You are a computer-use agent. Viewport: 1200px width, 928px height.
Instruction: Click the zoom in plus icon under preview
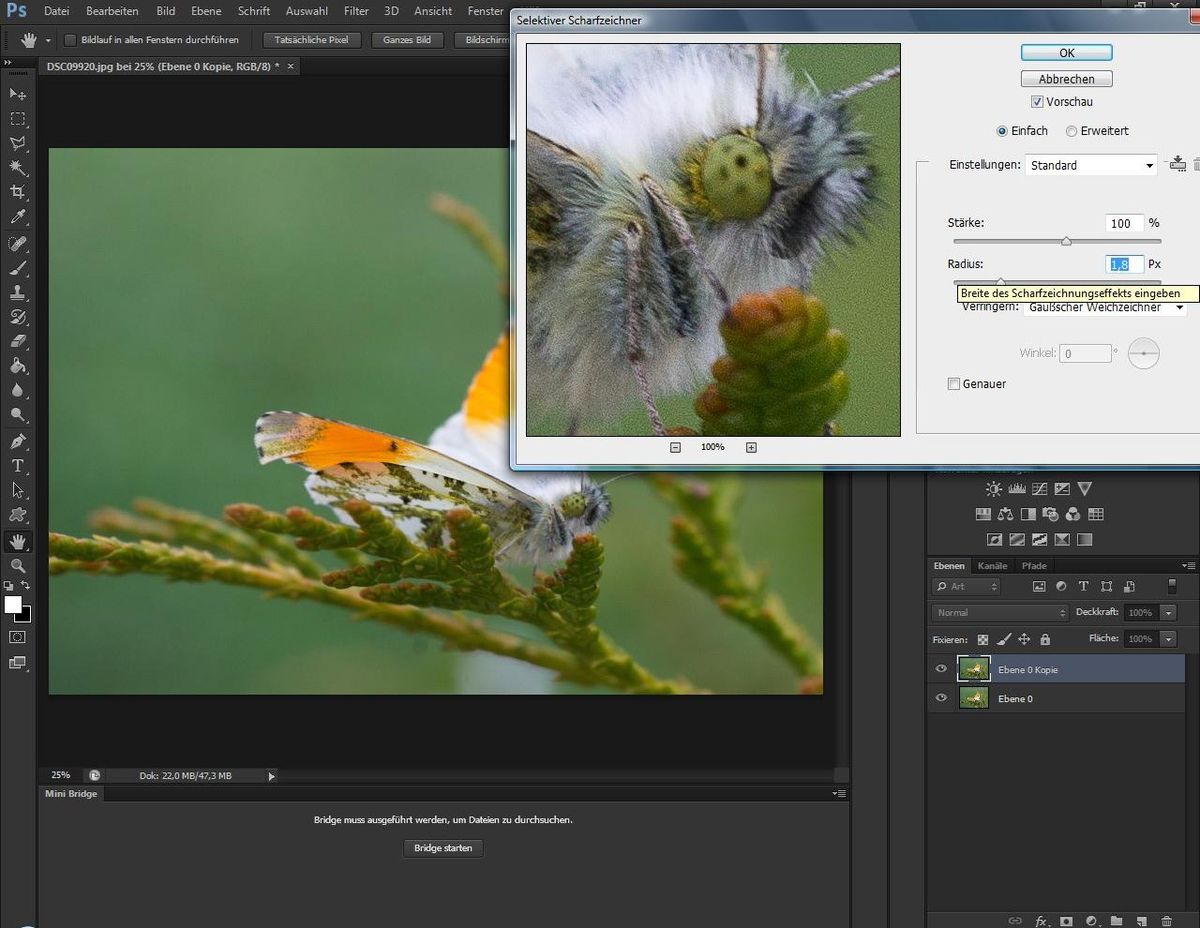(751, 447)
